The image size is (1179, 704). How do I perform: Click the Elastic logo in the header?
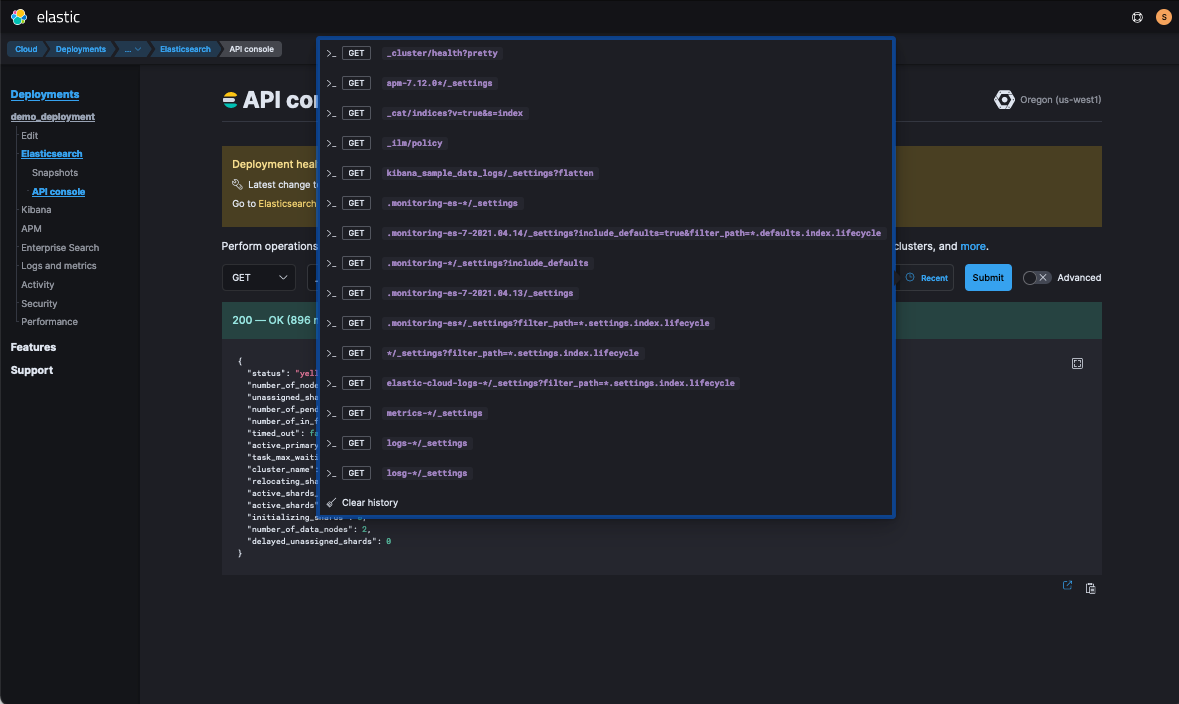[x=20, y=17]
